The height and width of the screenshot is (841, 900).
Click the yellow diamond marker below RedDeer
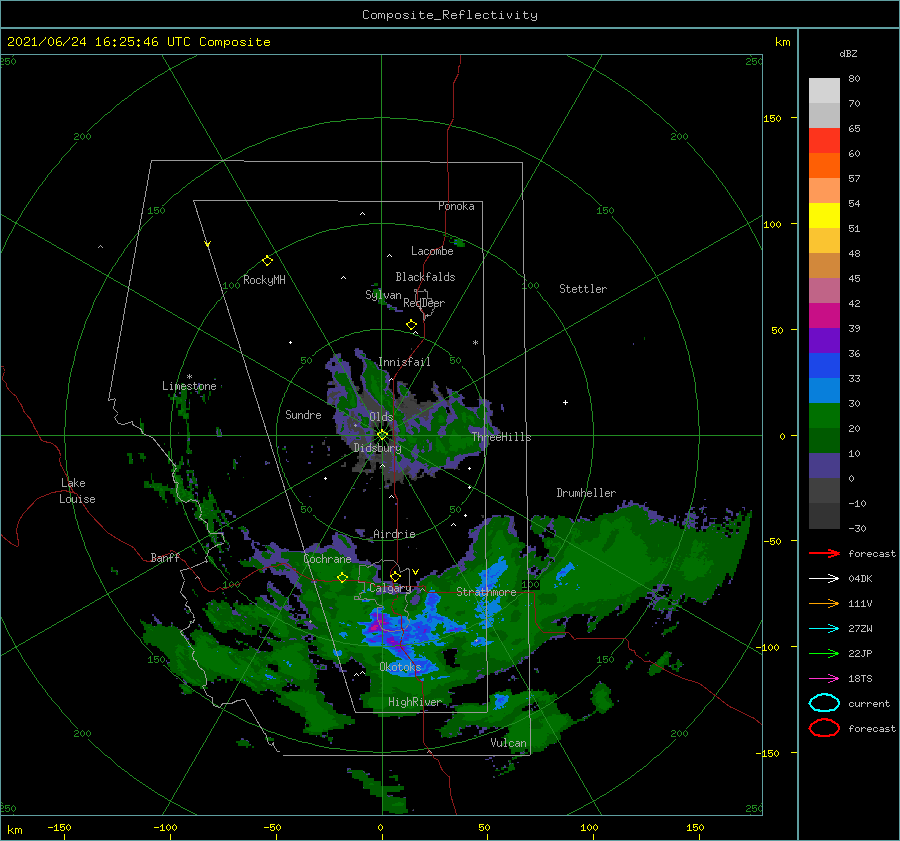point(412,325)
